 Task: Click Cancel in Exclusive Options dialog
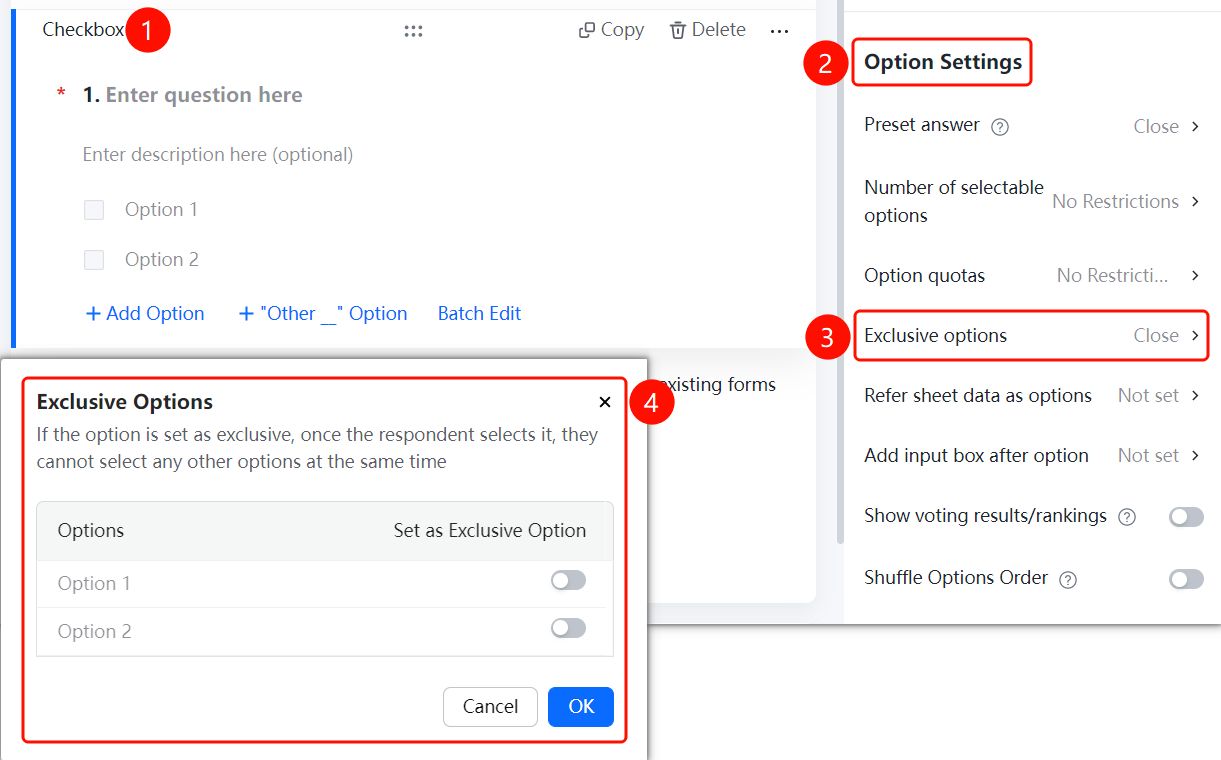[x=490, y=707]
